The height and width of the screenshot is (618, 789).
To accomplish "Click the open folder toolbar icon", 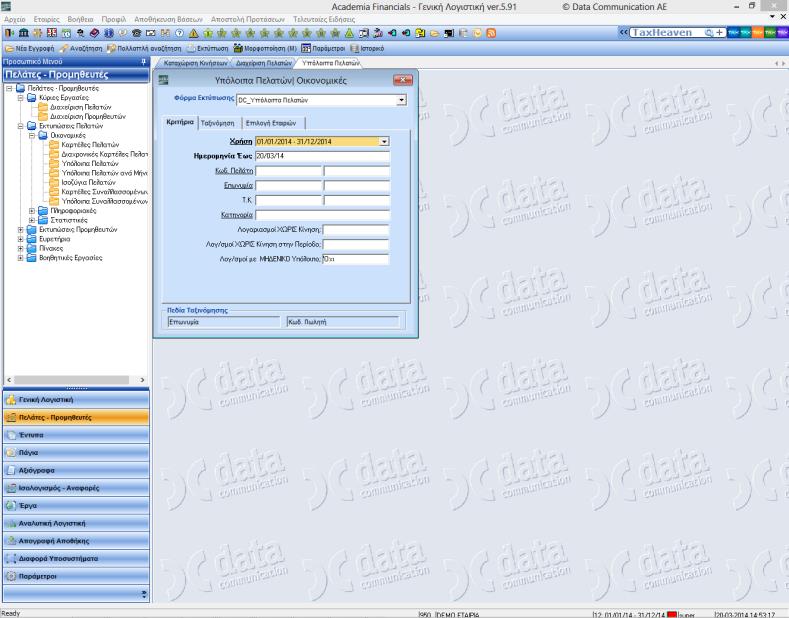I will tap(434, 33).
